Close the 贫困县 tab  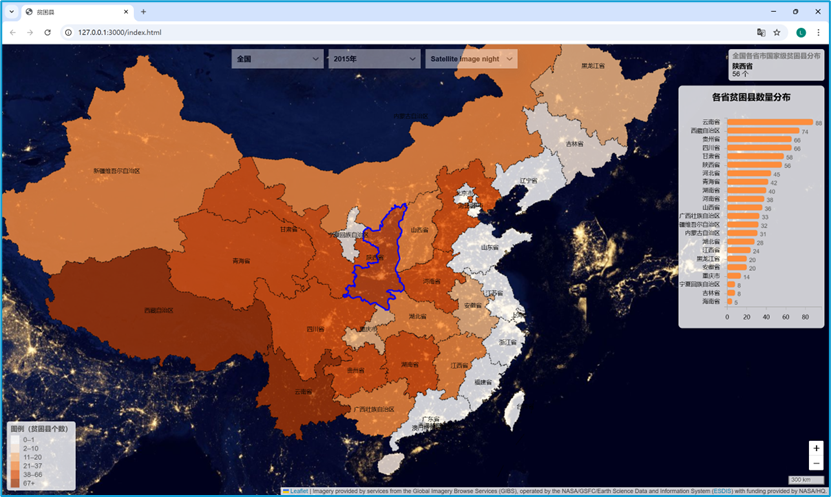pyautogui.click(x=126, y=12)
